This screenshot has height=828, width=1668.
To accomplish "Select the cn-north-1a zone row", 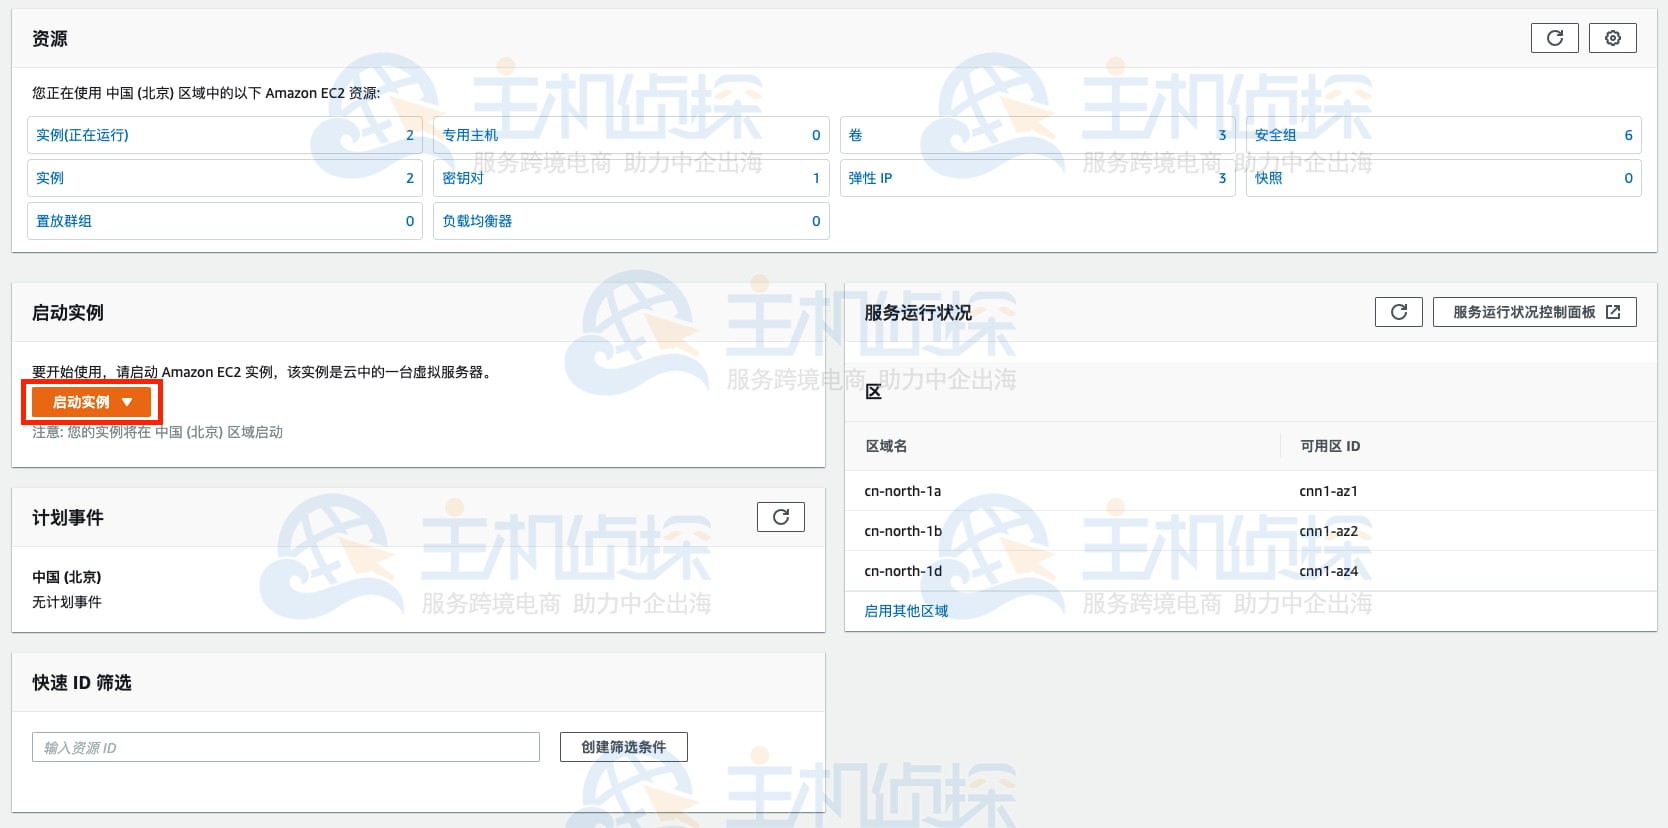I will [x=903, y=491].
